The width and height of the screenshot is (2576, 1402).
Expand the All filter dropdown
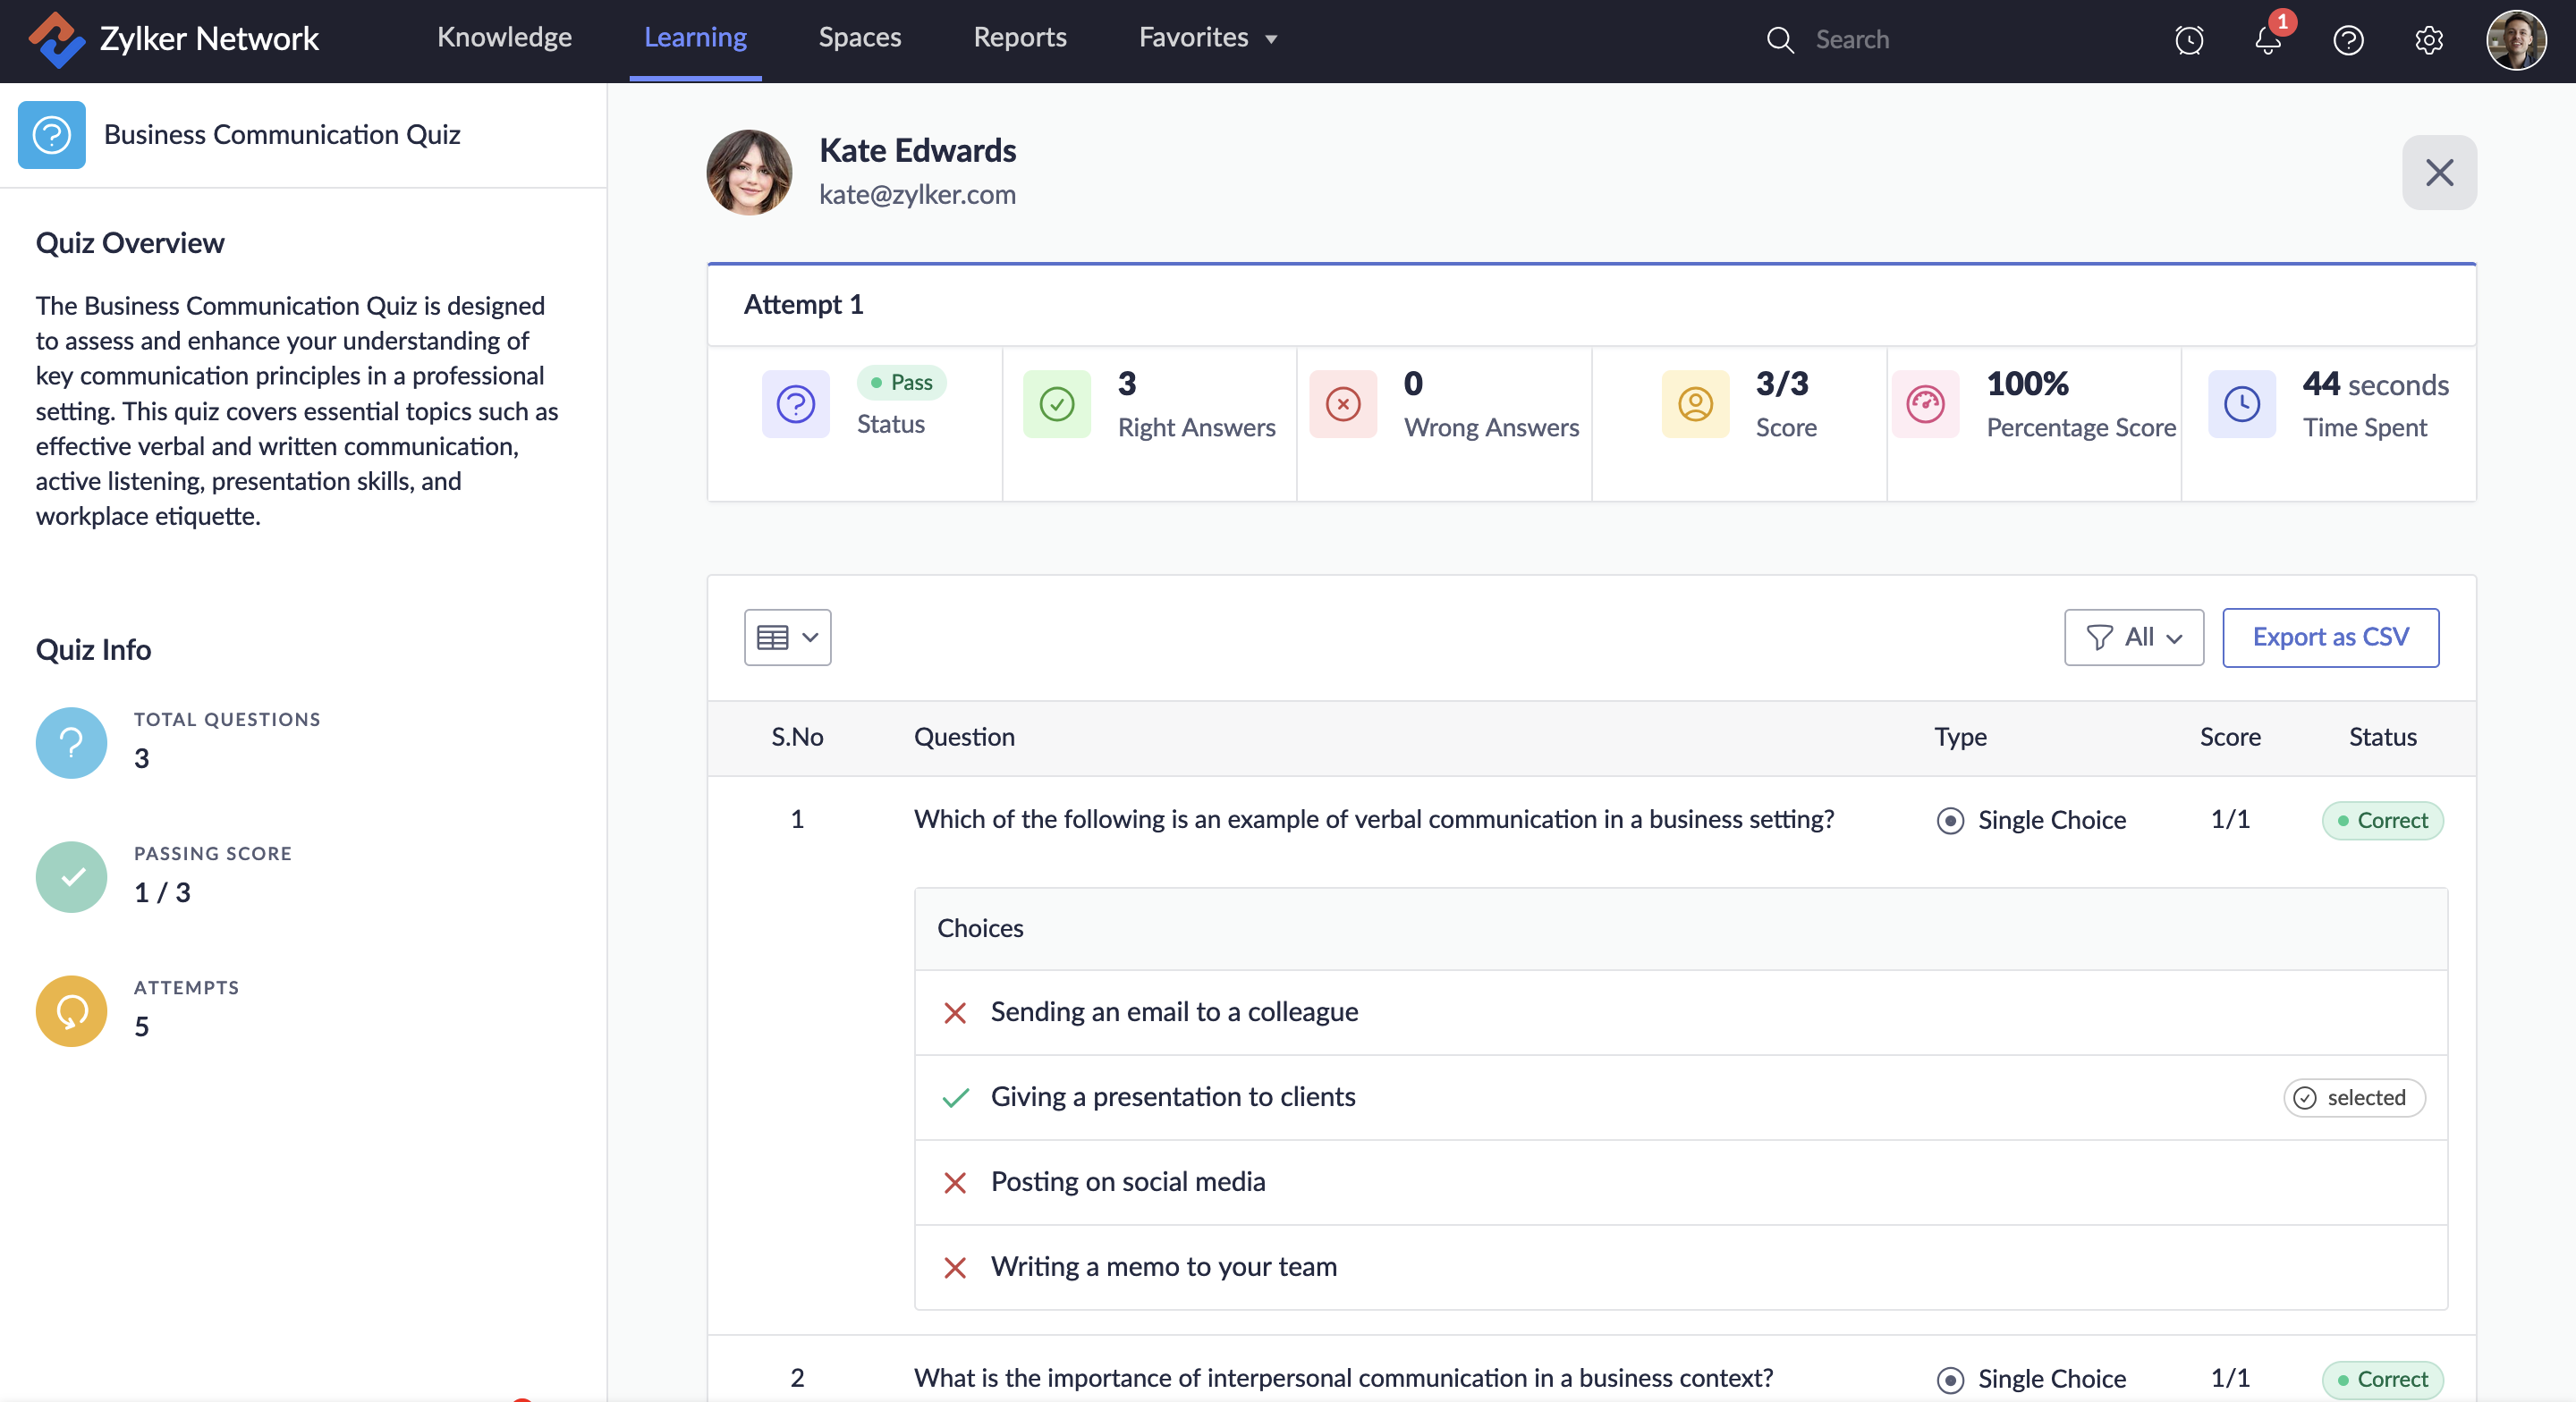coord(2133,637)
